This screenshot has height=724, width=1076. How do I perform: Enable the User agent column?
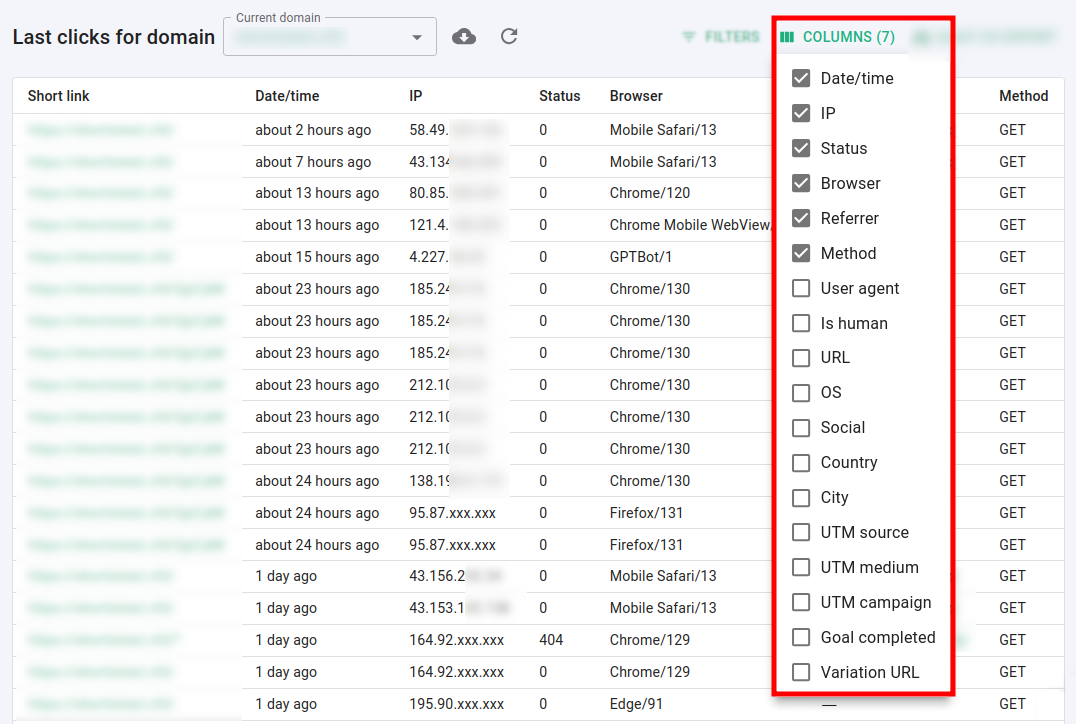[x=801, y=288]
